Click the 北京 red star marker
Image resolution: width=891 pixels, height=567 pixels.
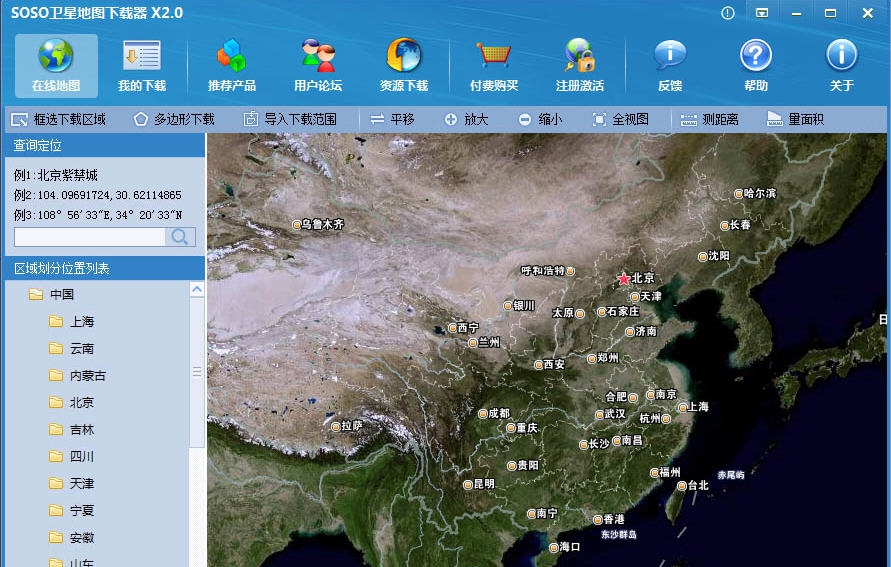point(623,279)
